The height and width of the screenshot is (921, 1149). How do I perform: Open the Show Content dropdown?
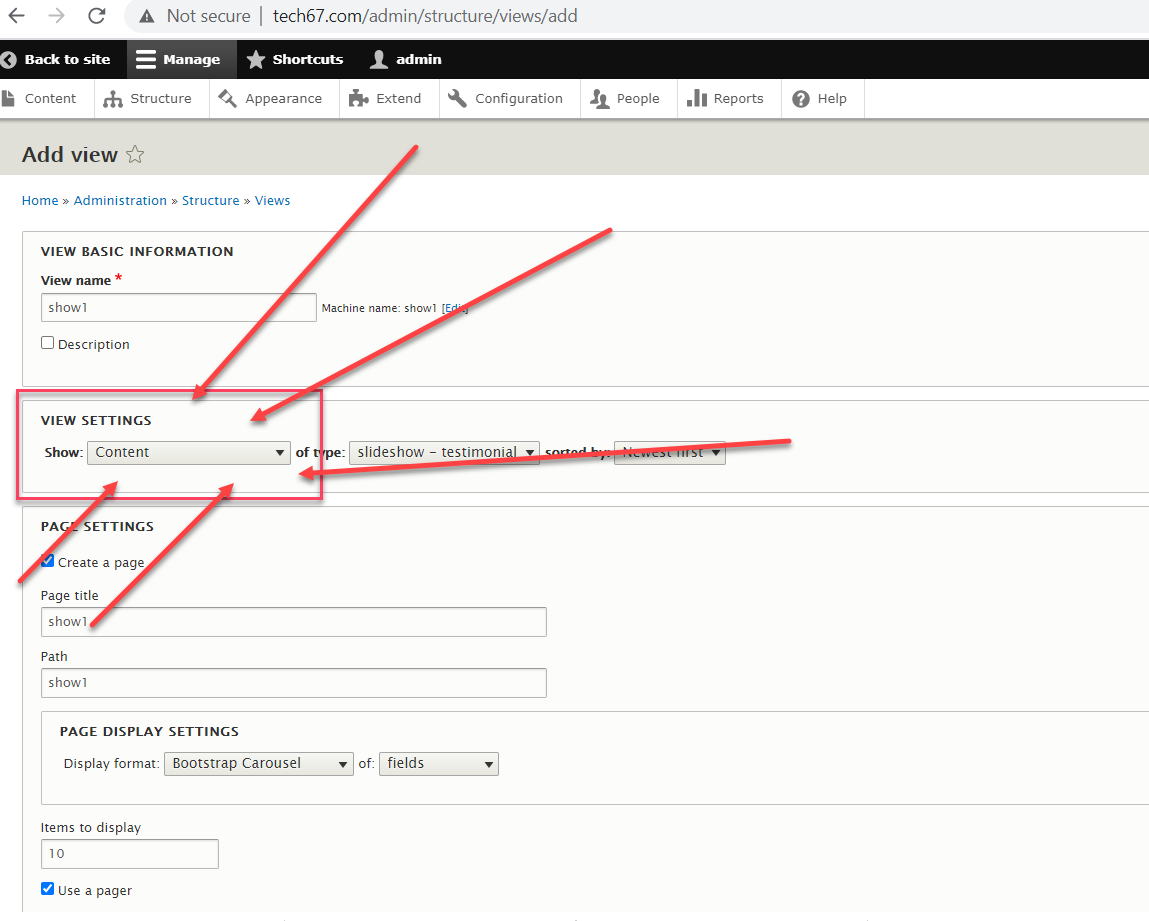click(x=189, y=453)
